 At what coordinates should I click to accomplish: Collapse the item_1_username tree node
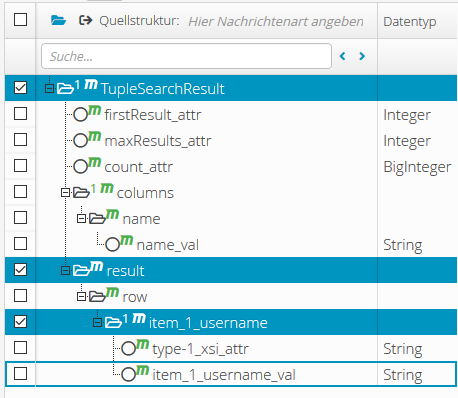pos(97,323)
